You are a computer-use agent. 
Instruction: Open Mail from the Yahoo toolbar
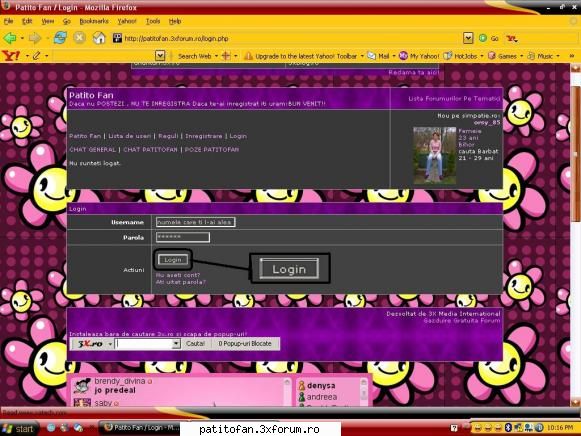[x=379, y=56]
